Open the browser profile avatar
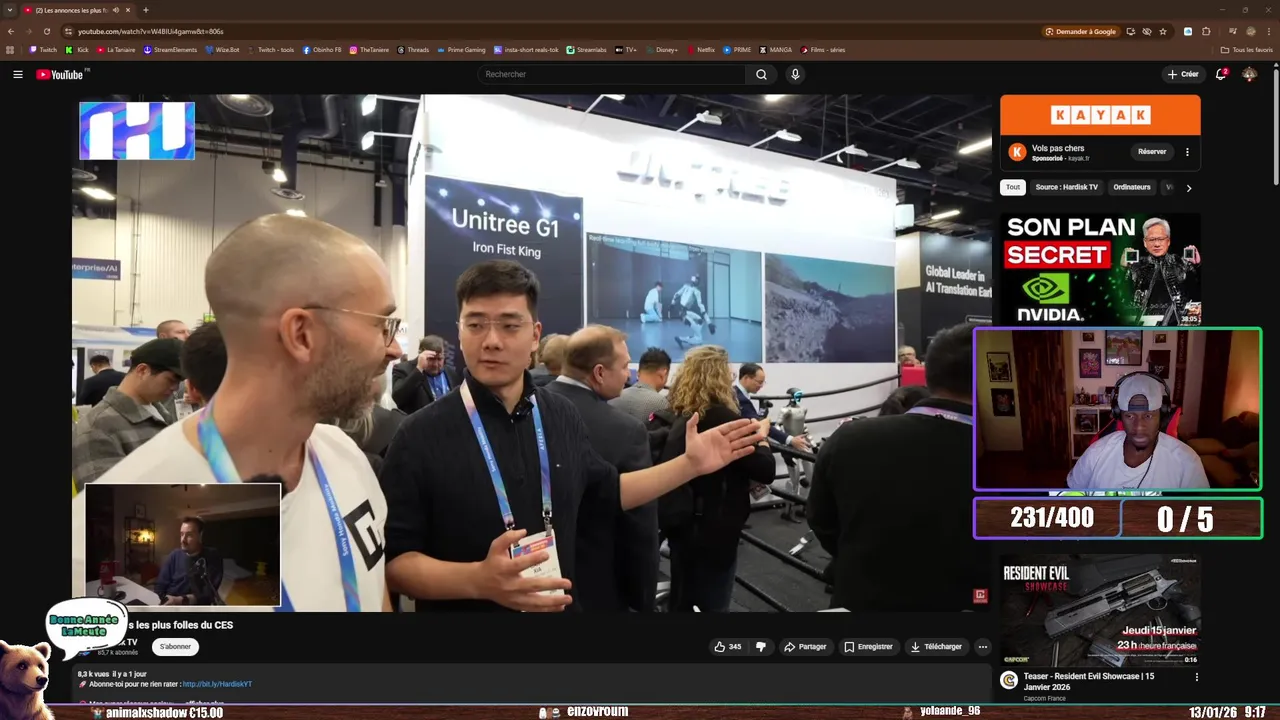The width and height of the screenshot is (1280, 720). pos(1250,31)
